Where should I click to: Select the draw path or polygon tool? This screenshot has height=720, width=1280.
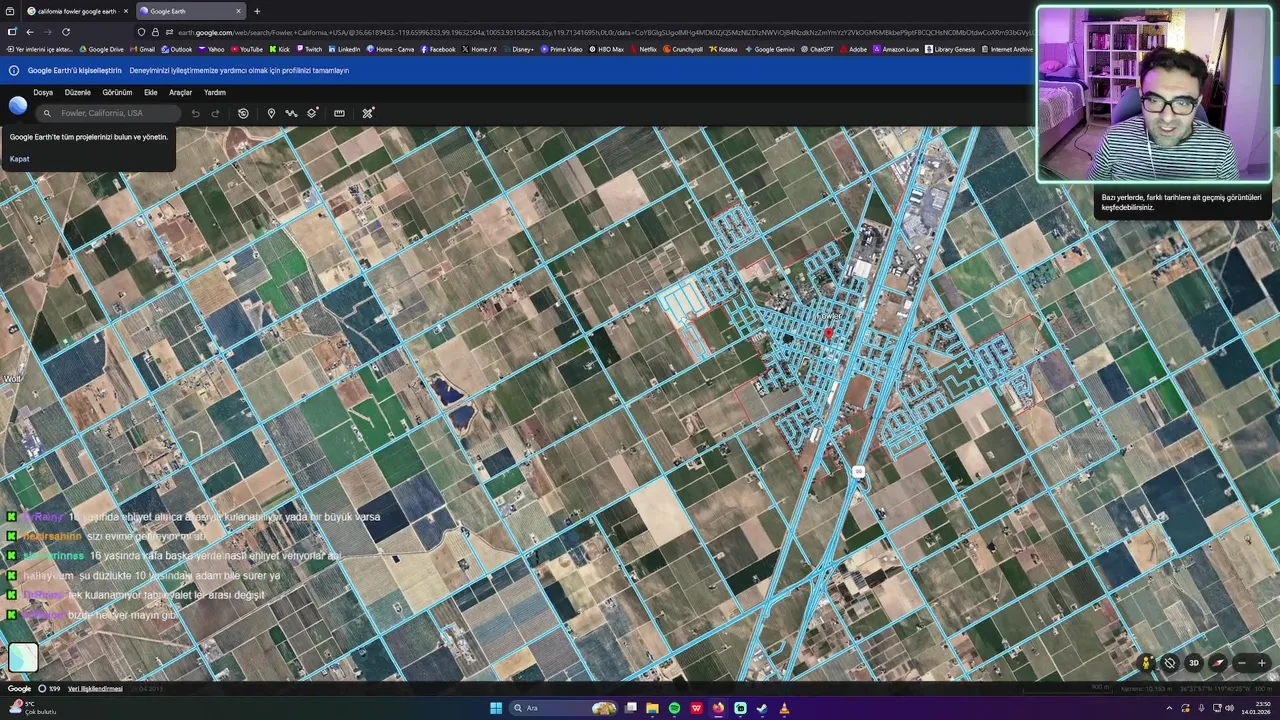[291, 113]
